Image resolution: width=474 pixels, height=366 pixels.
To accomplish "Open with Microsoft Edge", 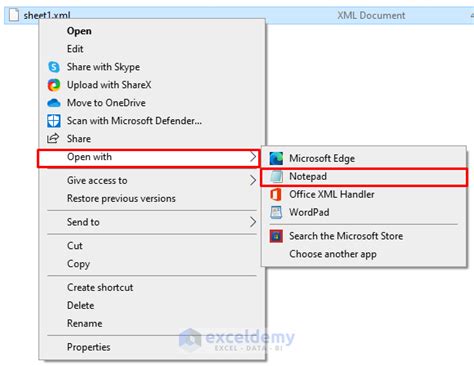I will click(364, 158).
